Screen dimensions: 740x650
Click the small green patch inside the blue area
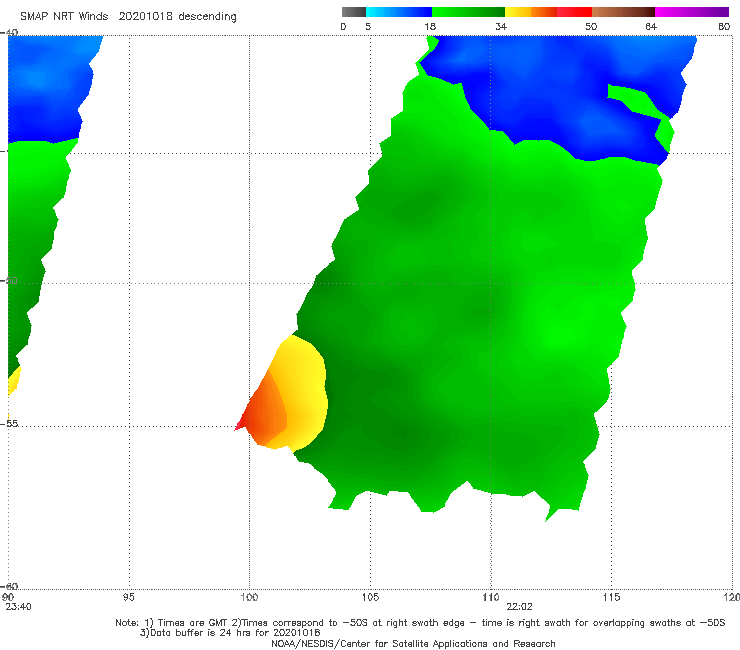(x=635, y=100)
